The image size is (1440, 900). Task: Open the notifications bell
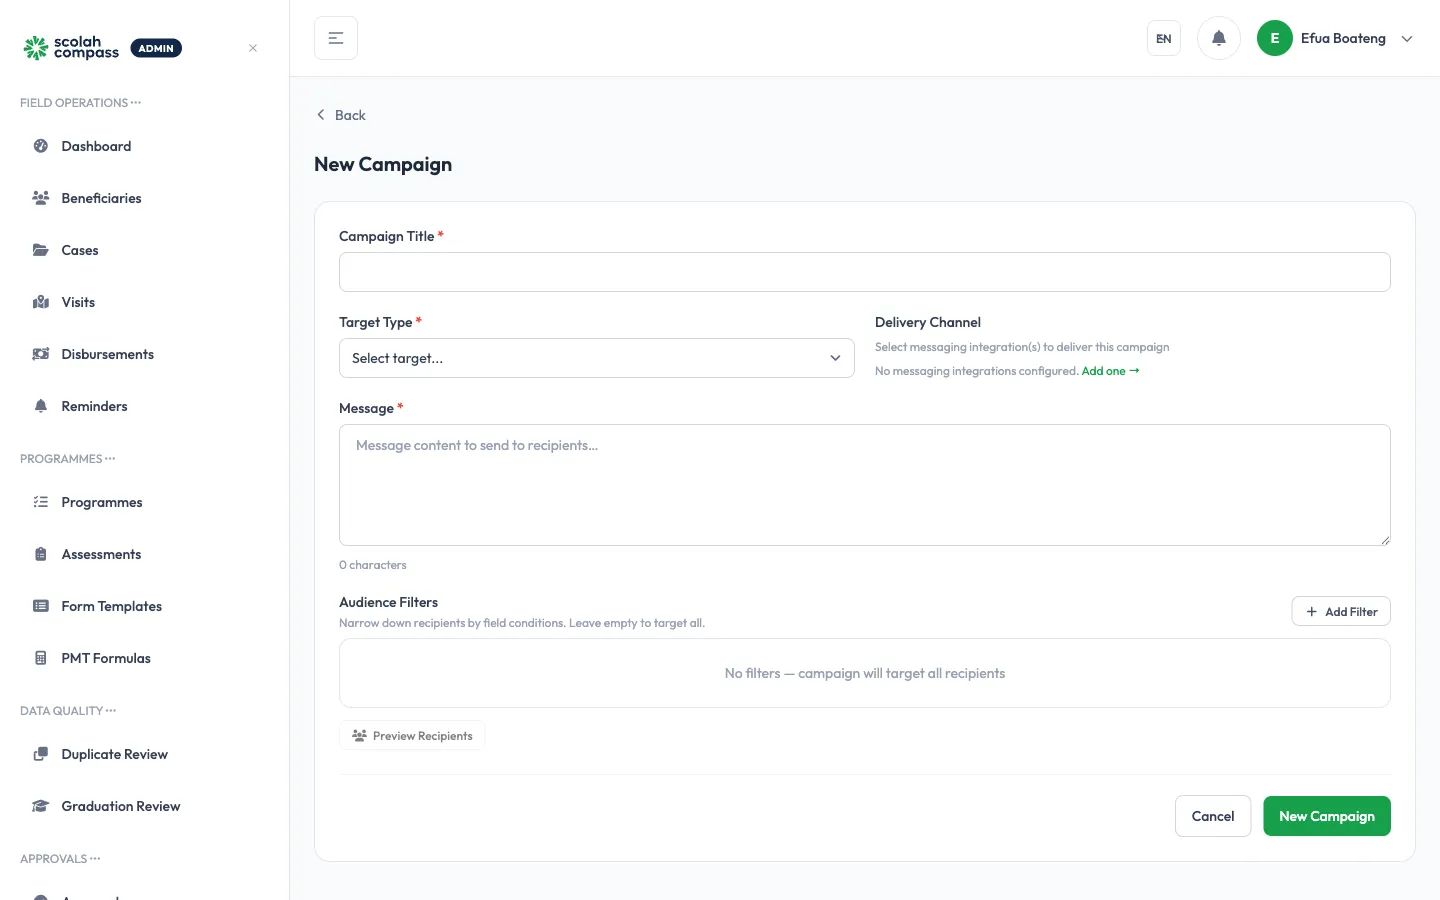pos(1218,38)
